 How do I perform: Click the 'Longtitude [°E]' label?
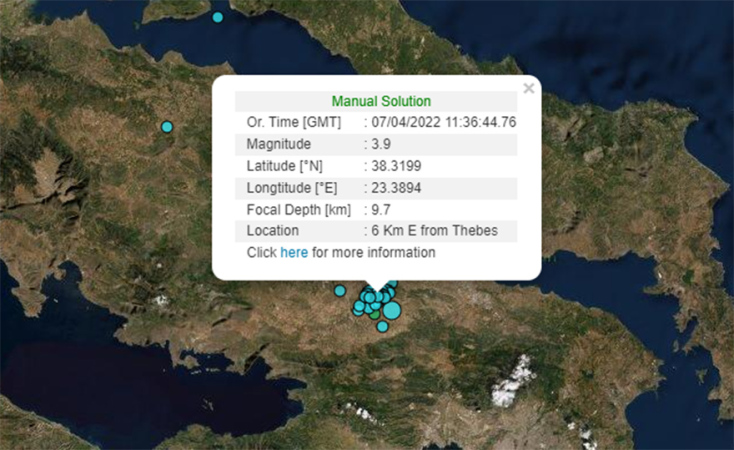[293, 188]
